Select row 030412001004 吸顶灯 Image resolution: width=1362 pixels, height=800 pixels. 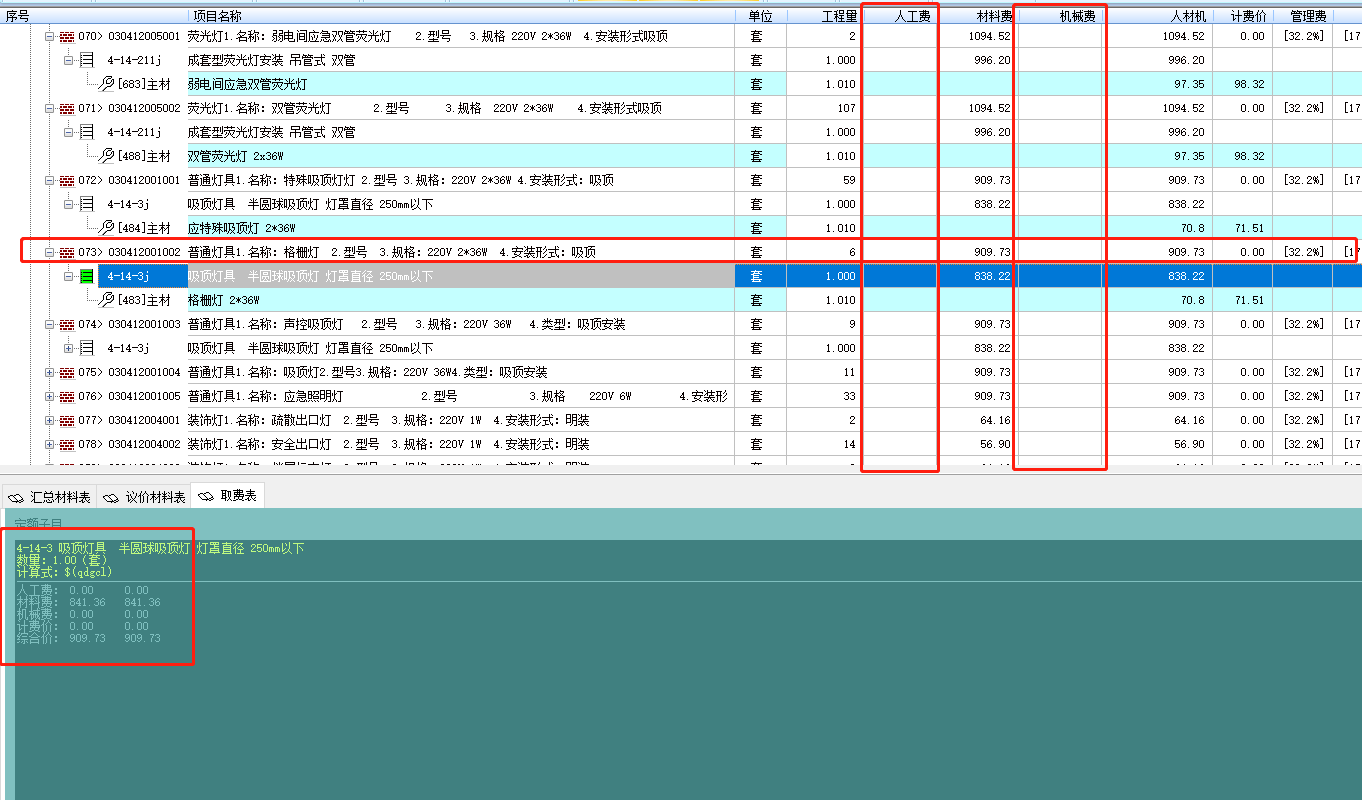click(x=681, y=372)
